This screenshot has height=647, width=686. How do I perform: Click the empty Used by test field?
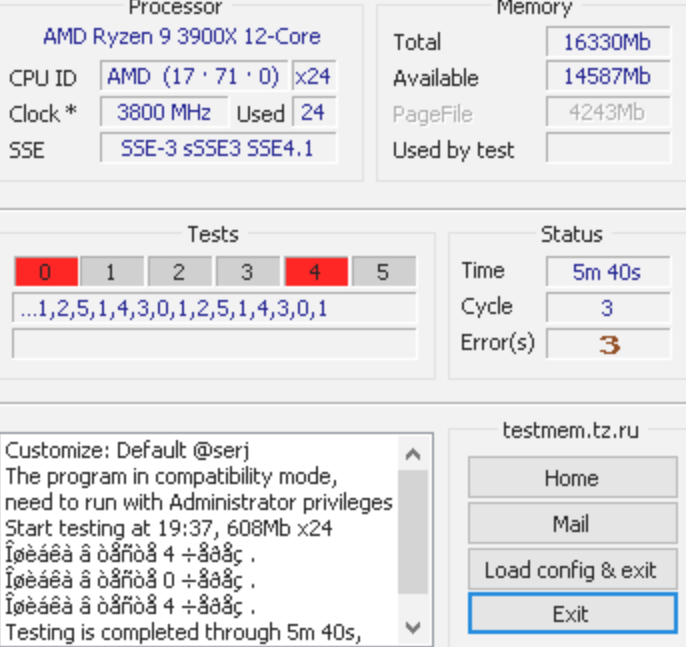(608, 148)
